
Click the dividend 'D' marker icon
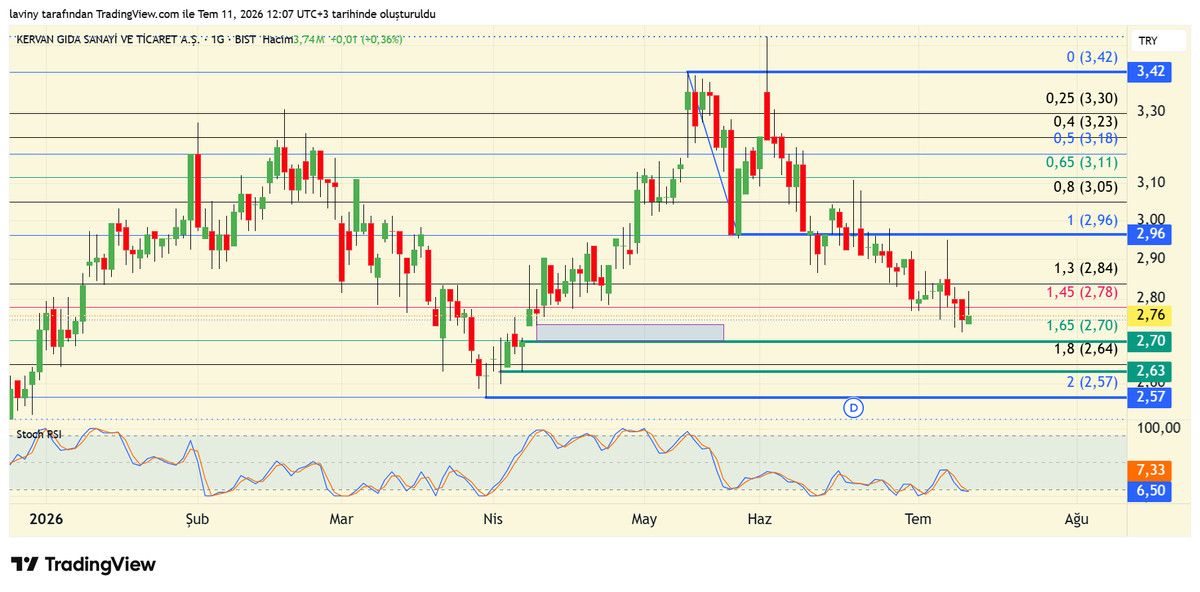(853, 407)
